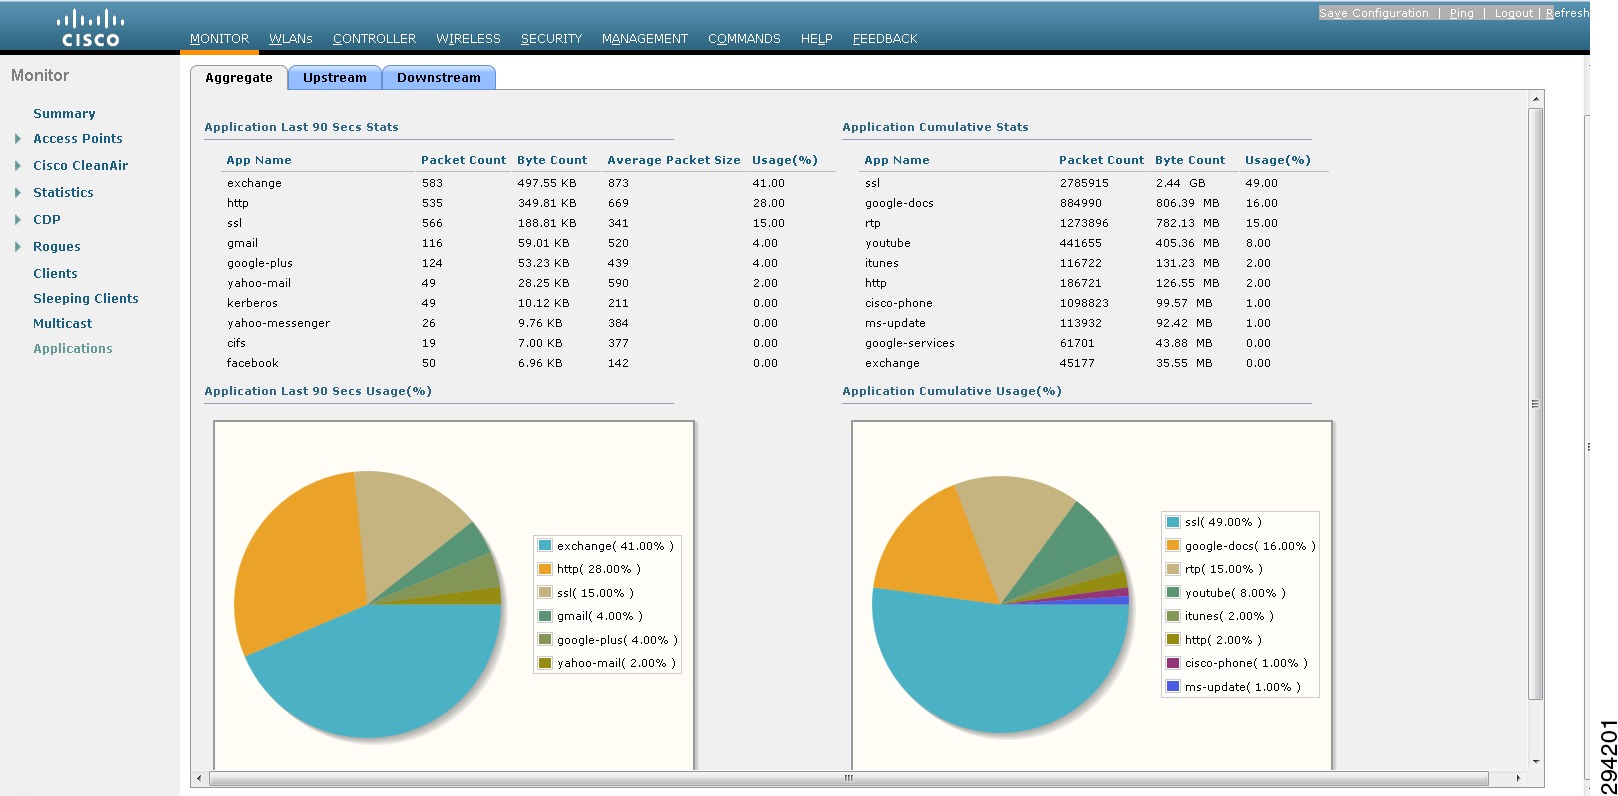The height and width of the screenshot is (796, 1618).
Task: Click the vertical scrollbar down arrow
Action: click(x=1536, y=762)
